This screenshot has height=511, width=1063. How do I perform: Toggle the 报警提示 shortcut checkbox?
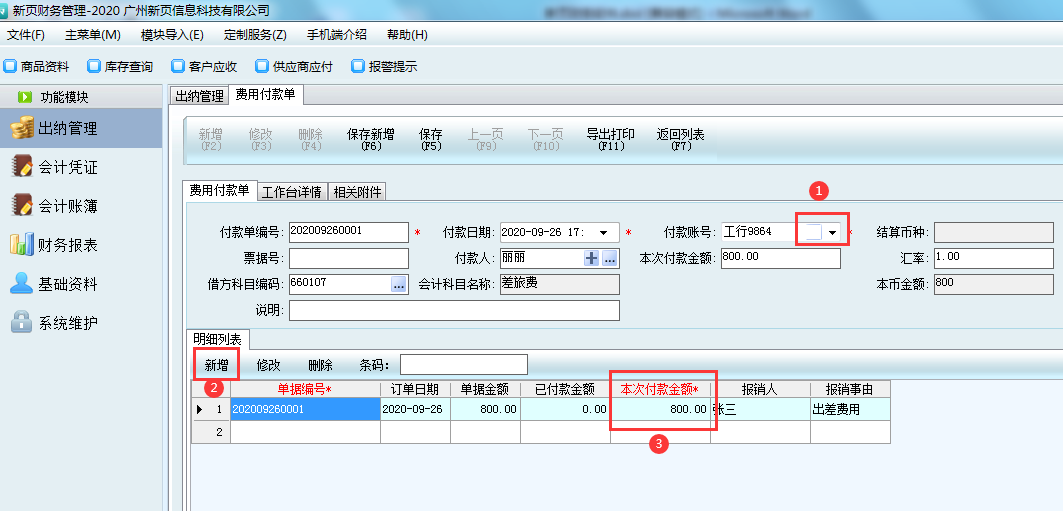coord(357,67)
